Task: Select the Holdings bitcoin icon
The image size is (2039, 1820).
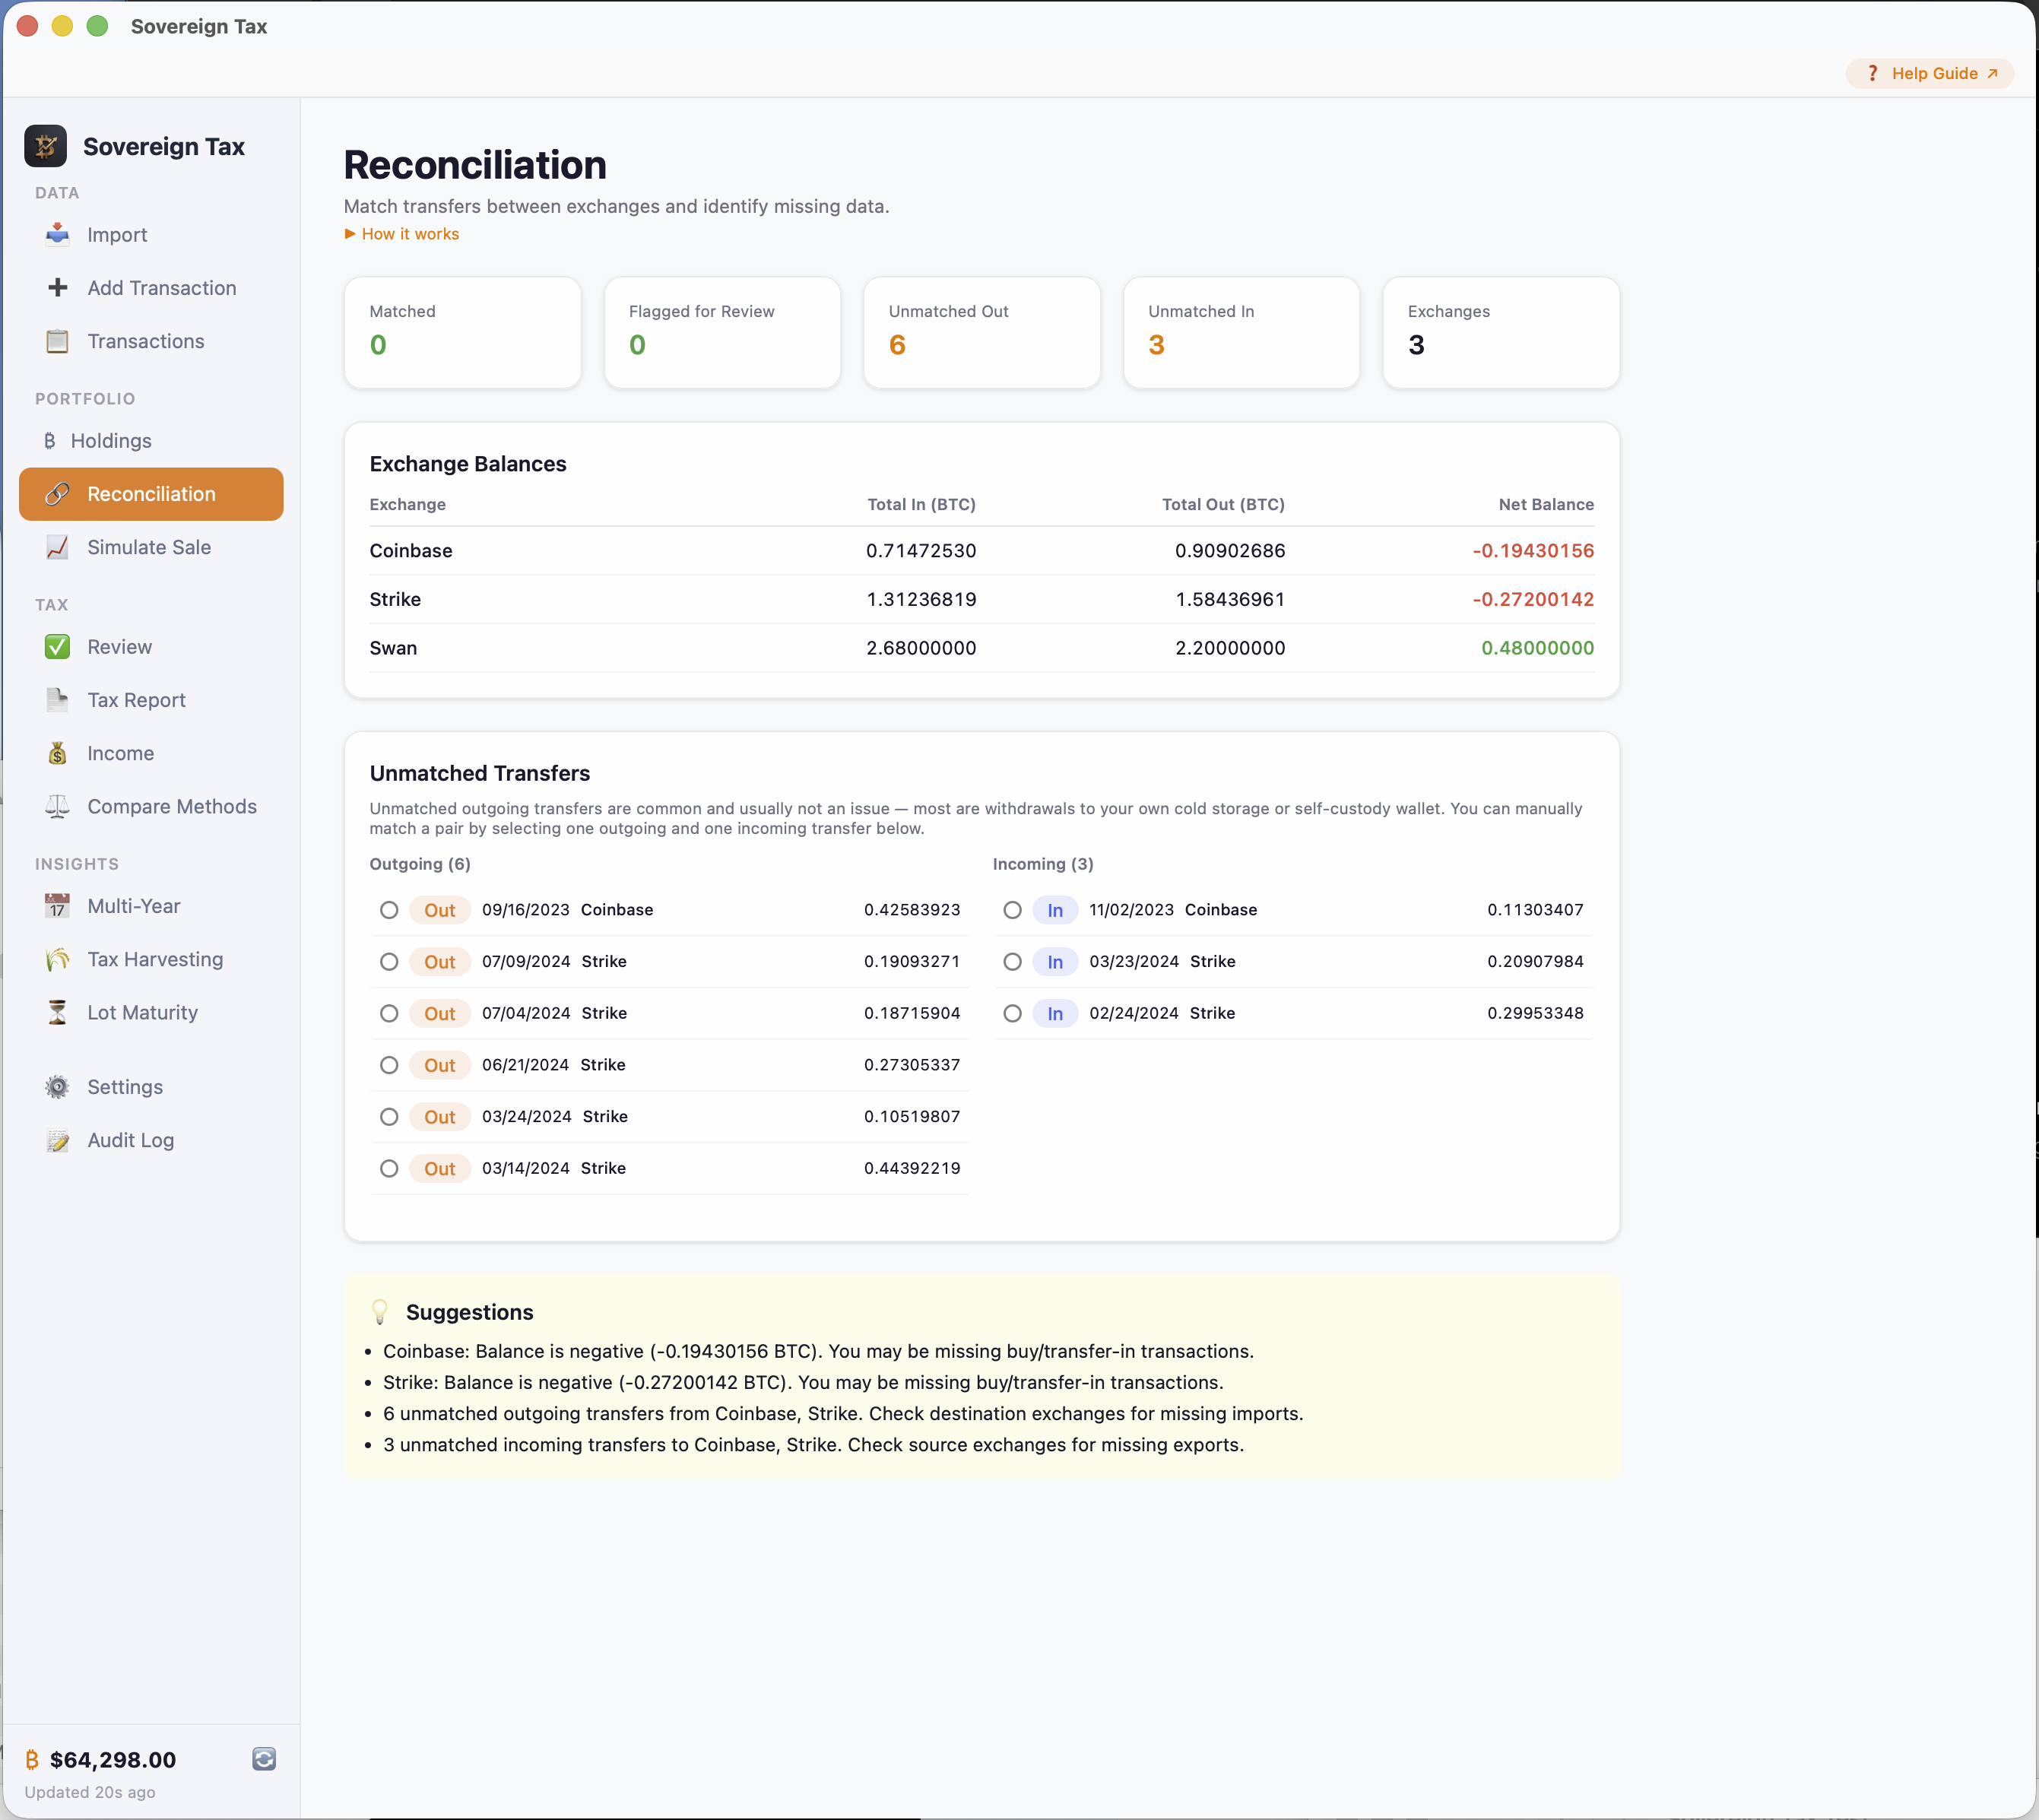Action: tap(49, 440)
